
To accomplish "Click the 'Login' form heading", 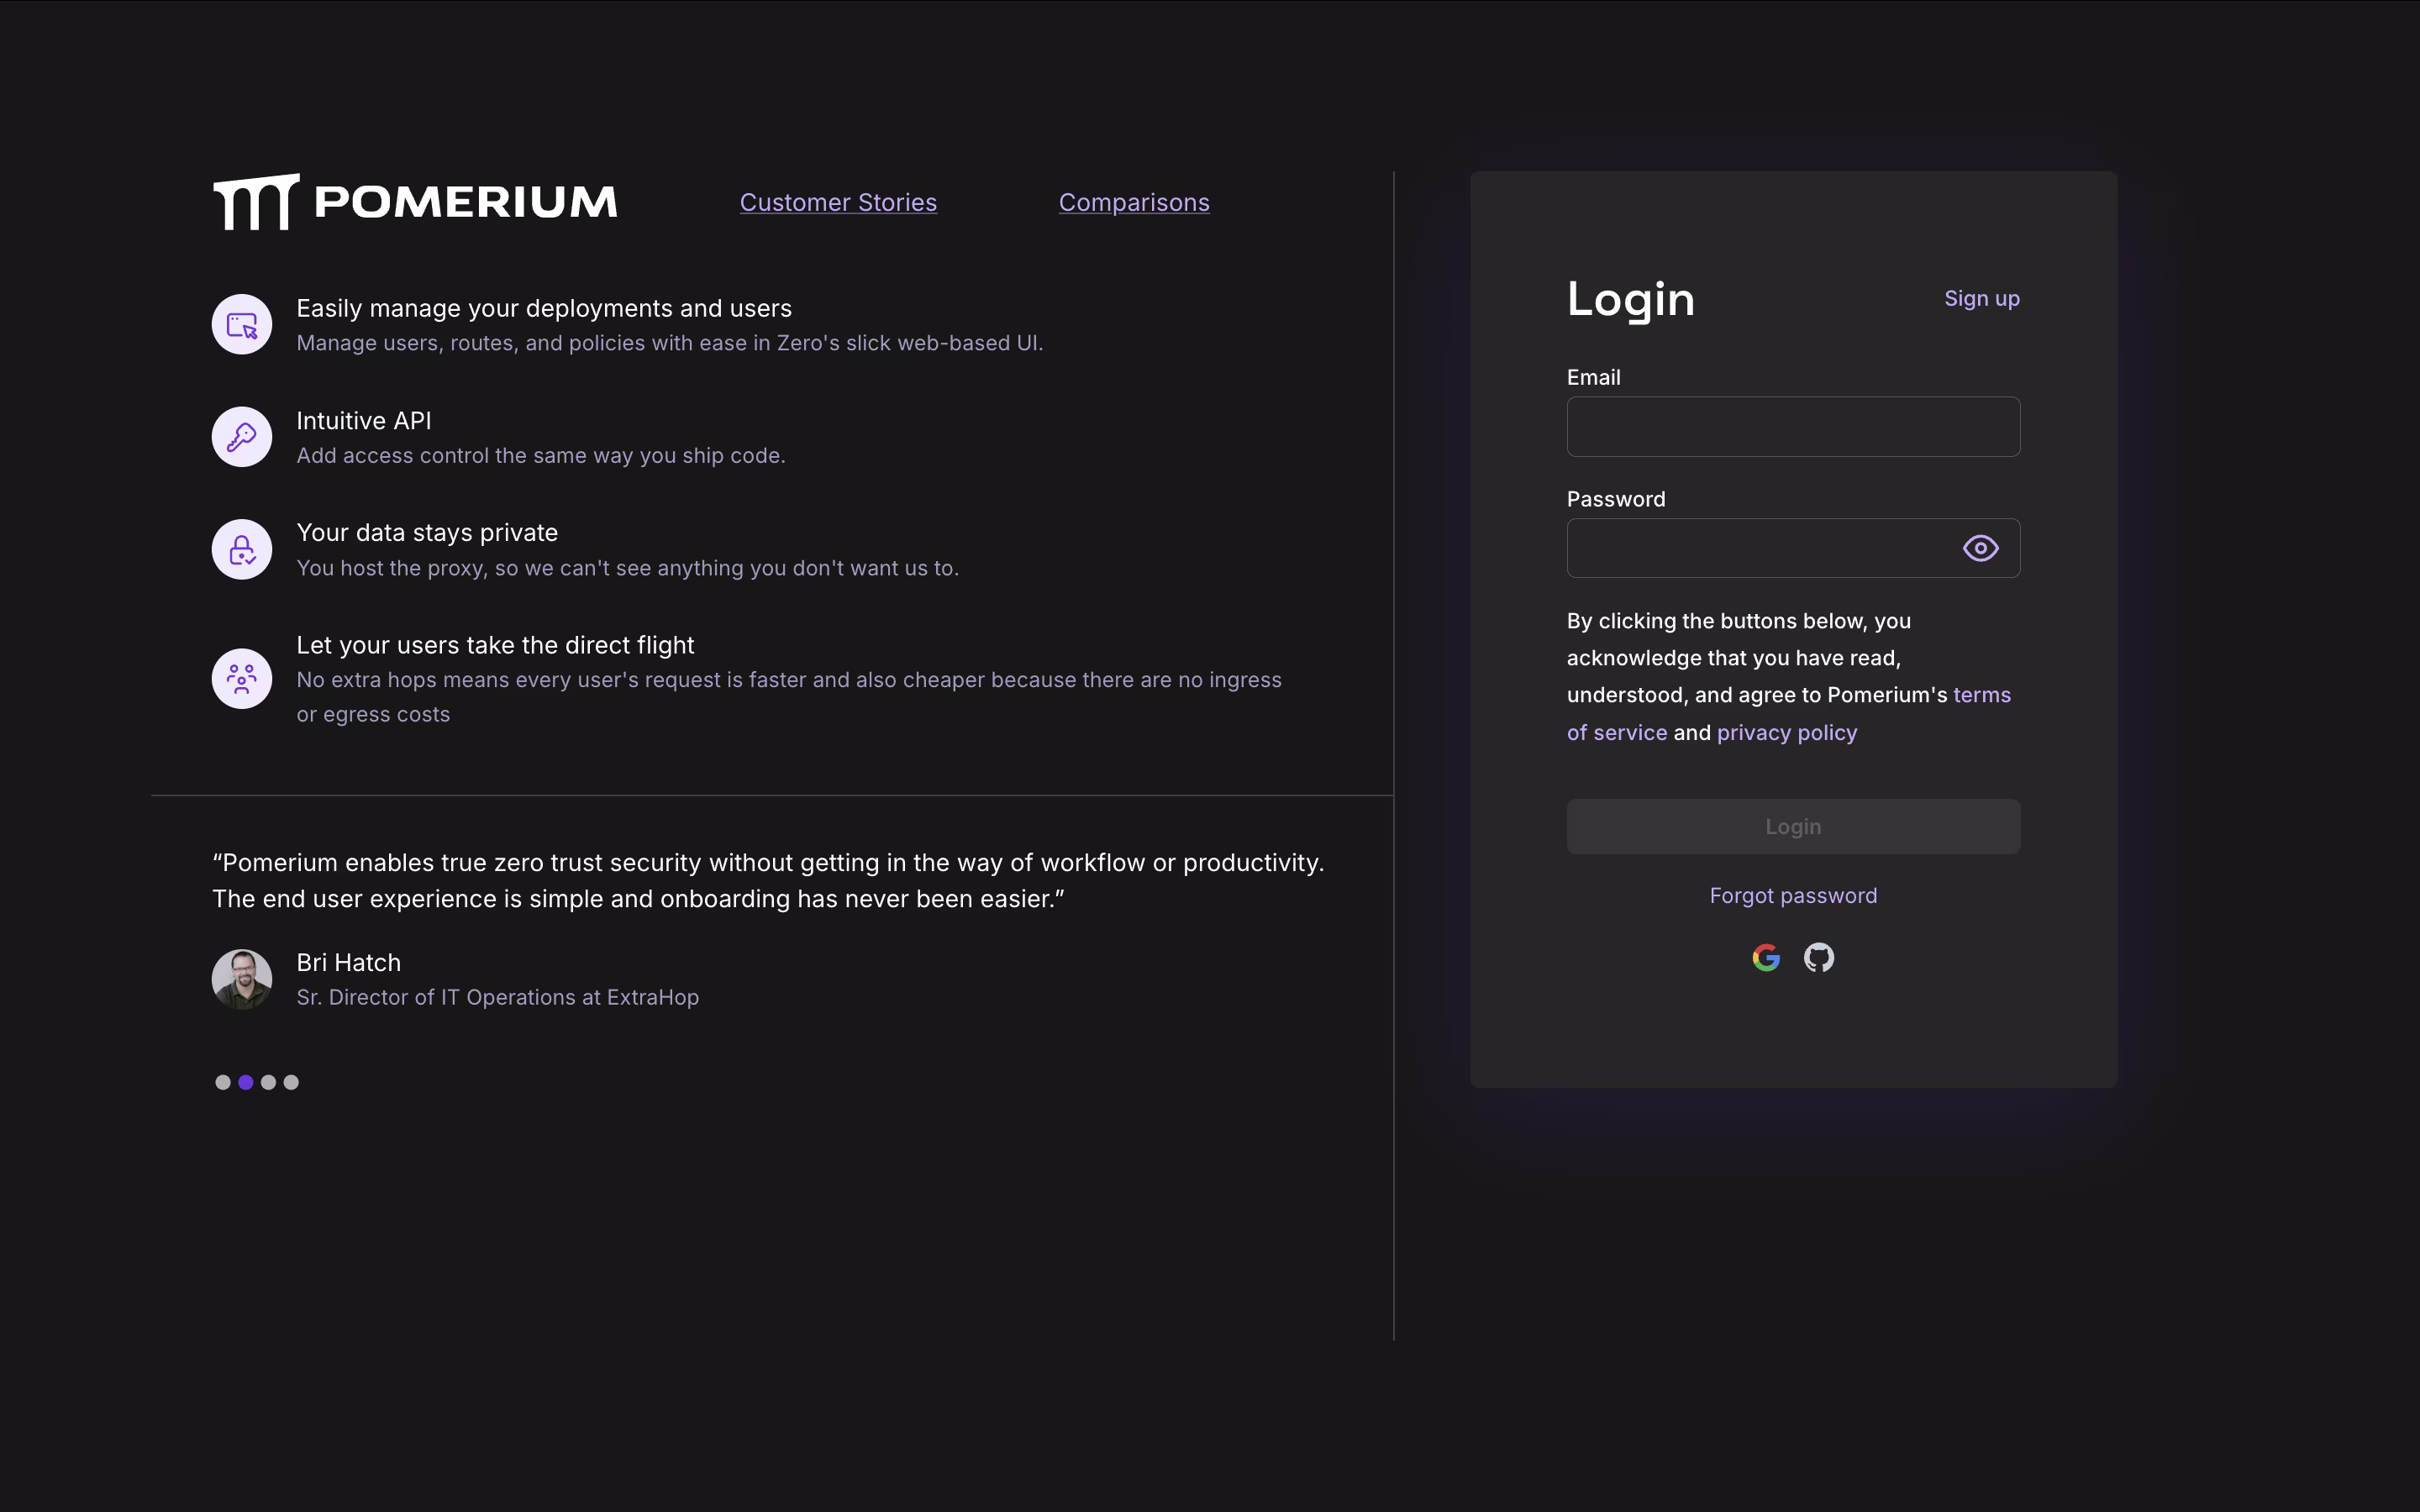I will pos(1631,299).
